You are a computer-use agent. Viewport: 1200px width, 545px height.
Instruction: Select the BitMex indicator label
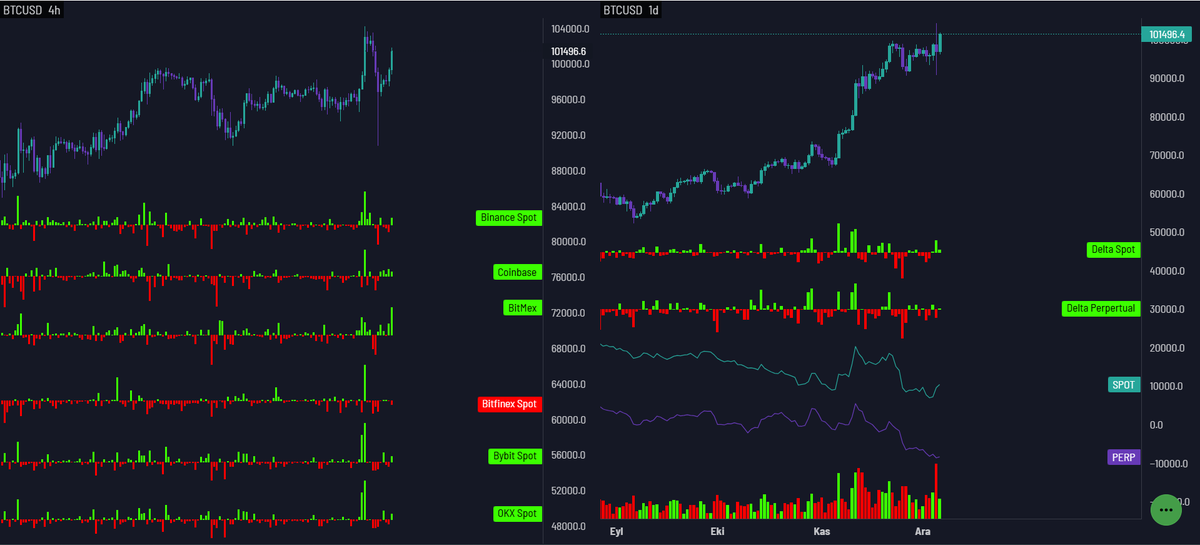pyautogui.click(x=522, y=308)
